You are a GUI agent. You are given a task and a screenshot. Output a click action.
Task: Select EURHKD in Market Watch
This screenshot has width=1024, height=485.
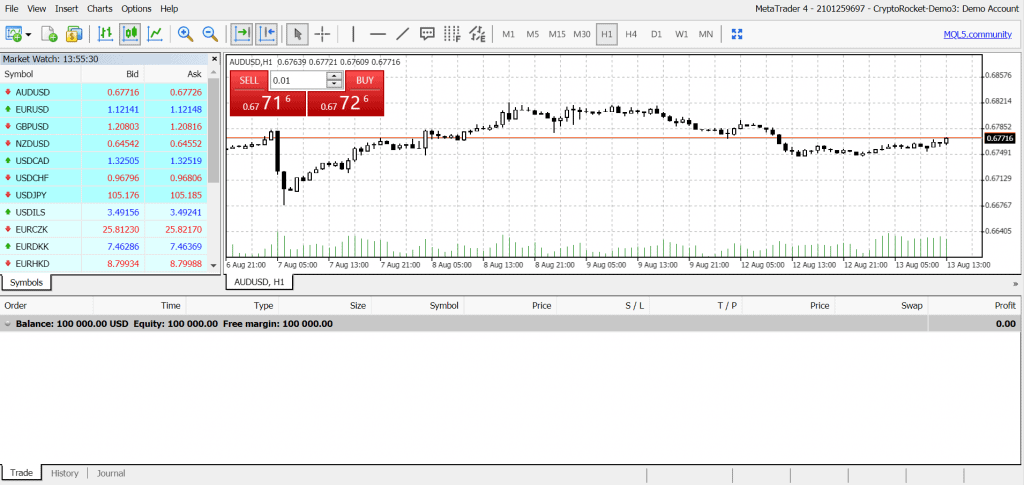[x=104, y=263]
